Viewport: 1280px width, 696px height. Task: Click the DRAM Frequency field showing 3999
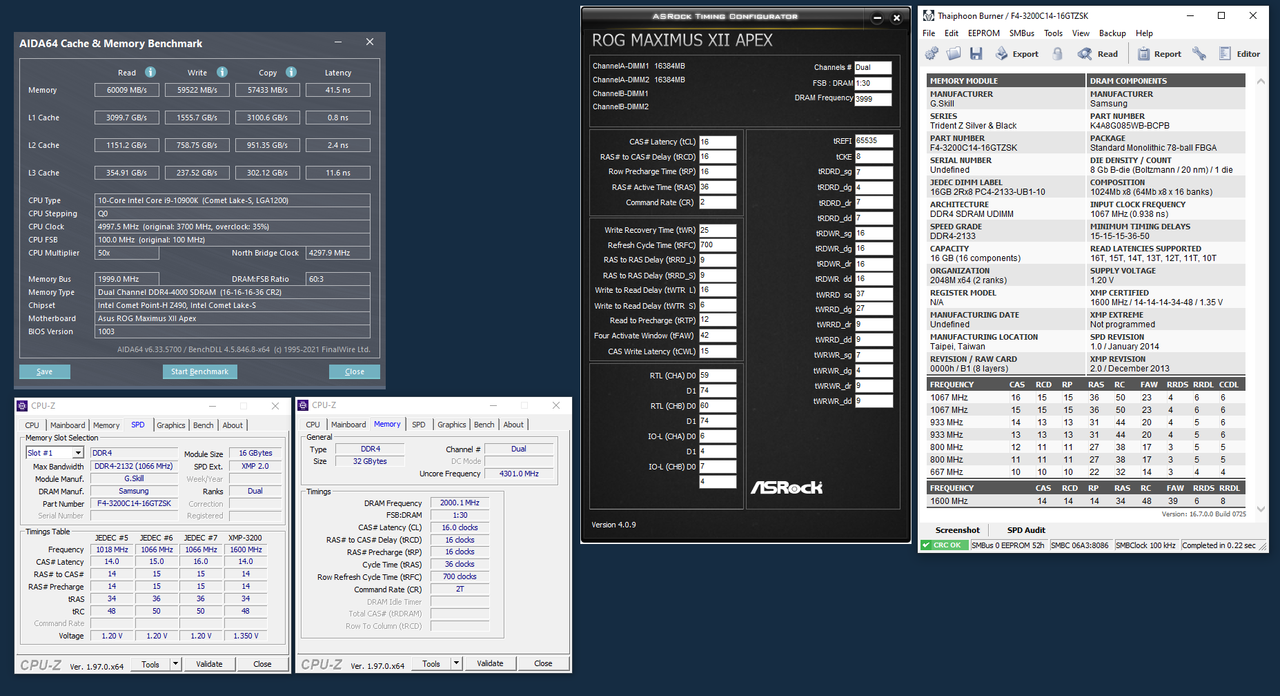[x=873, y=98]
